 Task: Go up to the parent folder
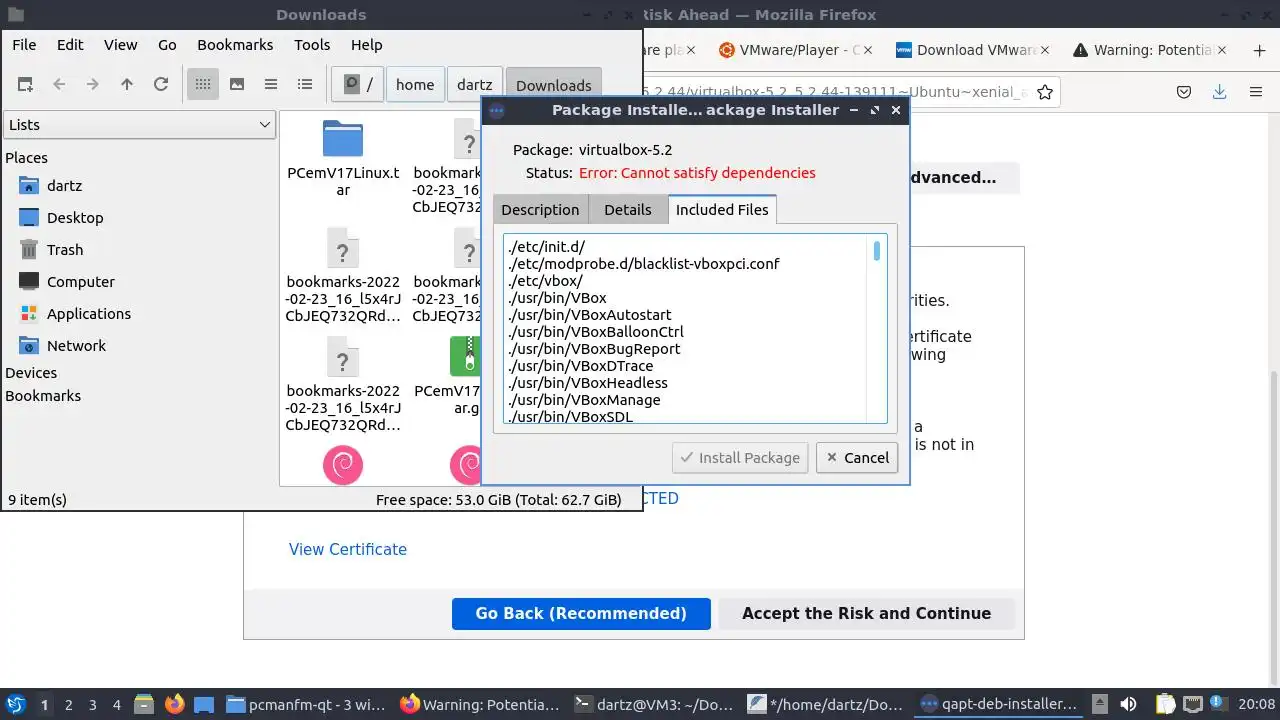[x=127, y=85]
